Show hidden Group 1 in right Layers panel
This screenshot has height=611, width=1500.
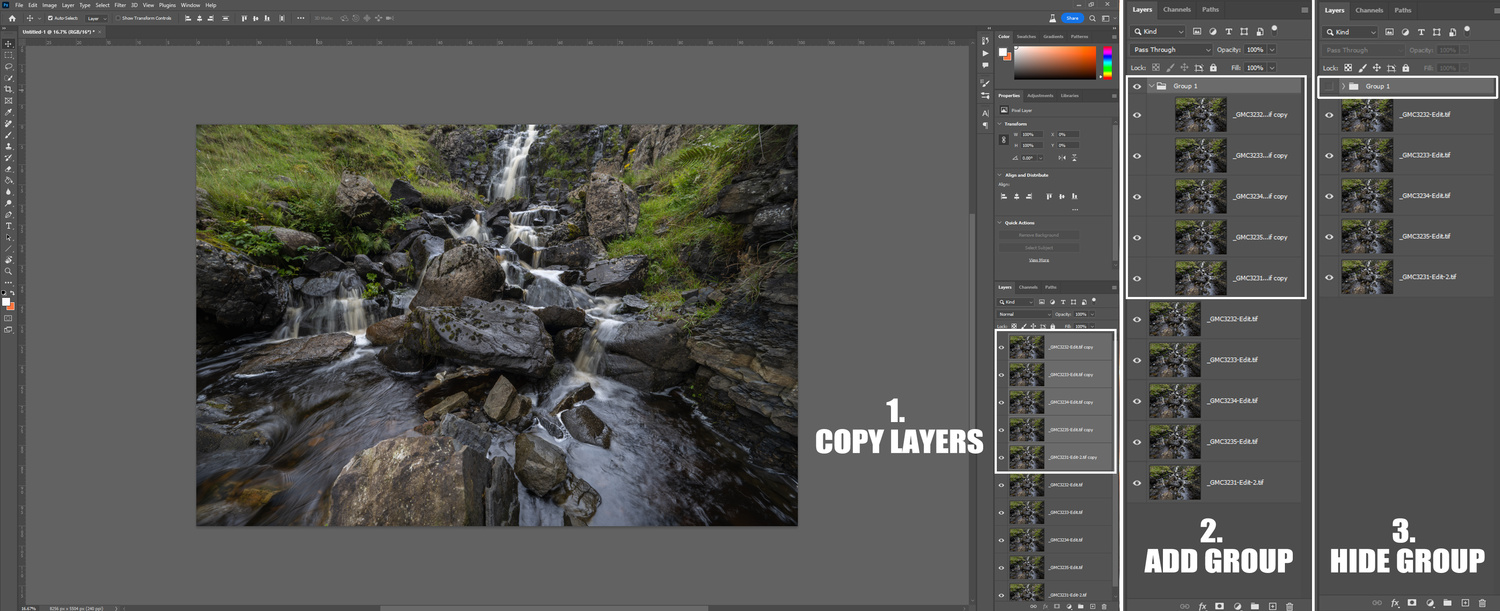click(x=1329, y=87)
